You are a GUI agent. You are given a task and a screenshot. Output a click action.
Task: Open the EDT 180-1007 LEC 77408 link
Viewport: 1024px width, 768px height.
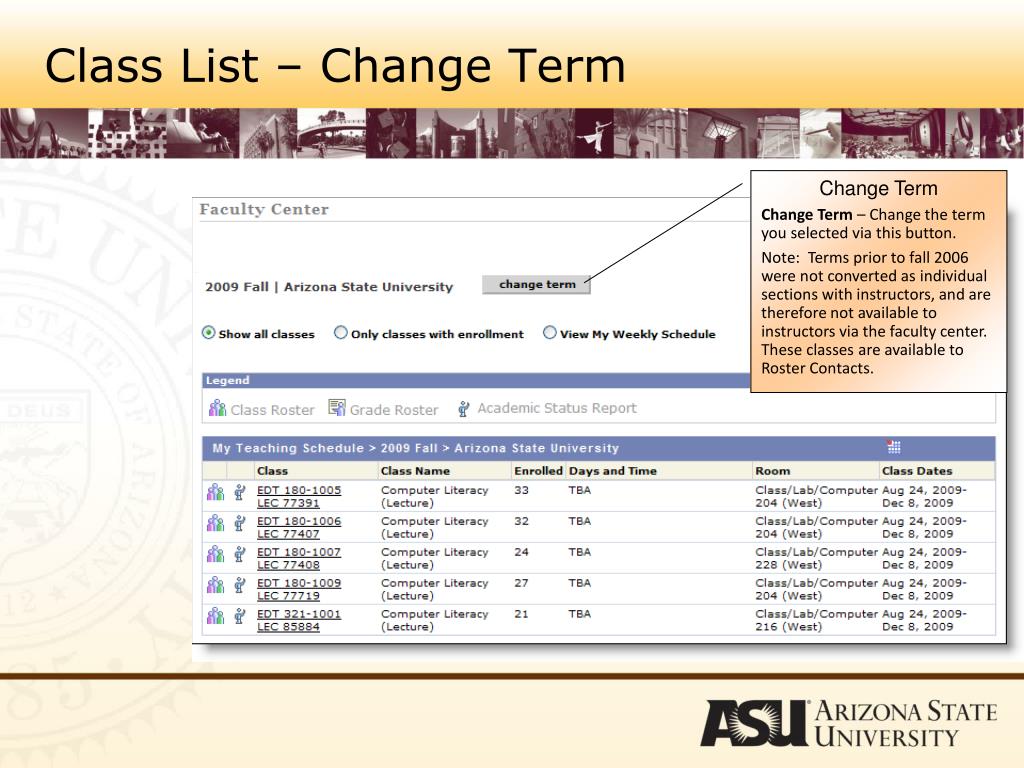(298, 558)
